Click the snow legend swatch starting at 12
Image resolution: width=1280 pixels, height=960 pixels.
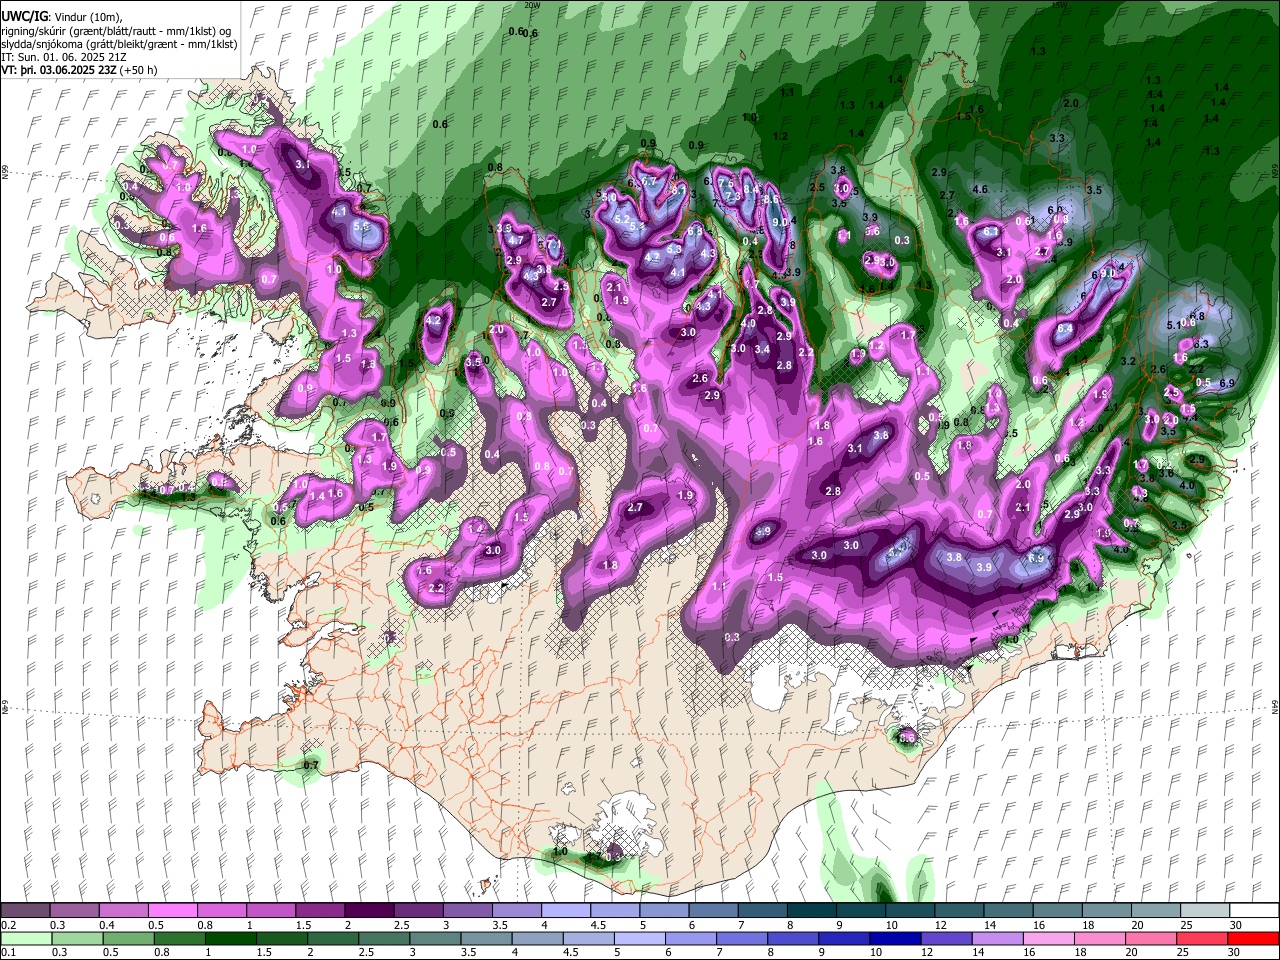(x=957, y=910)
